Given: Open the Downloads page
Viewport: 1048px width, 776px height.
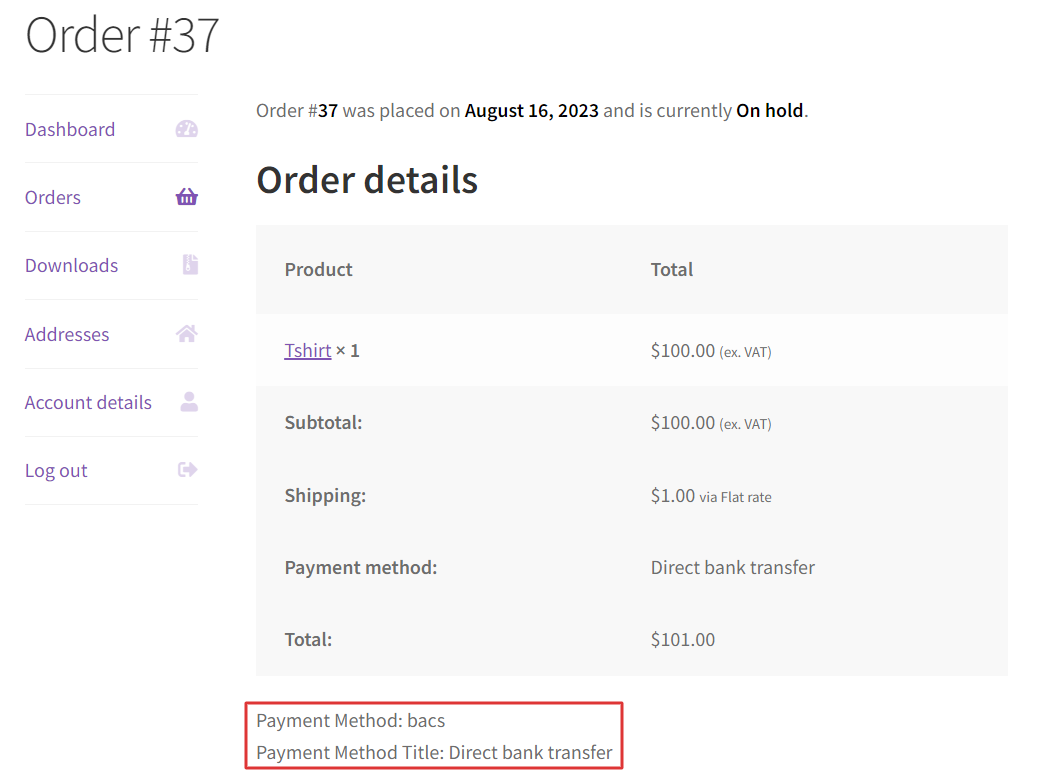Looking at the screenshot, I should coord(71,265).
